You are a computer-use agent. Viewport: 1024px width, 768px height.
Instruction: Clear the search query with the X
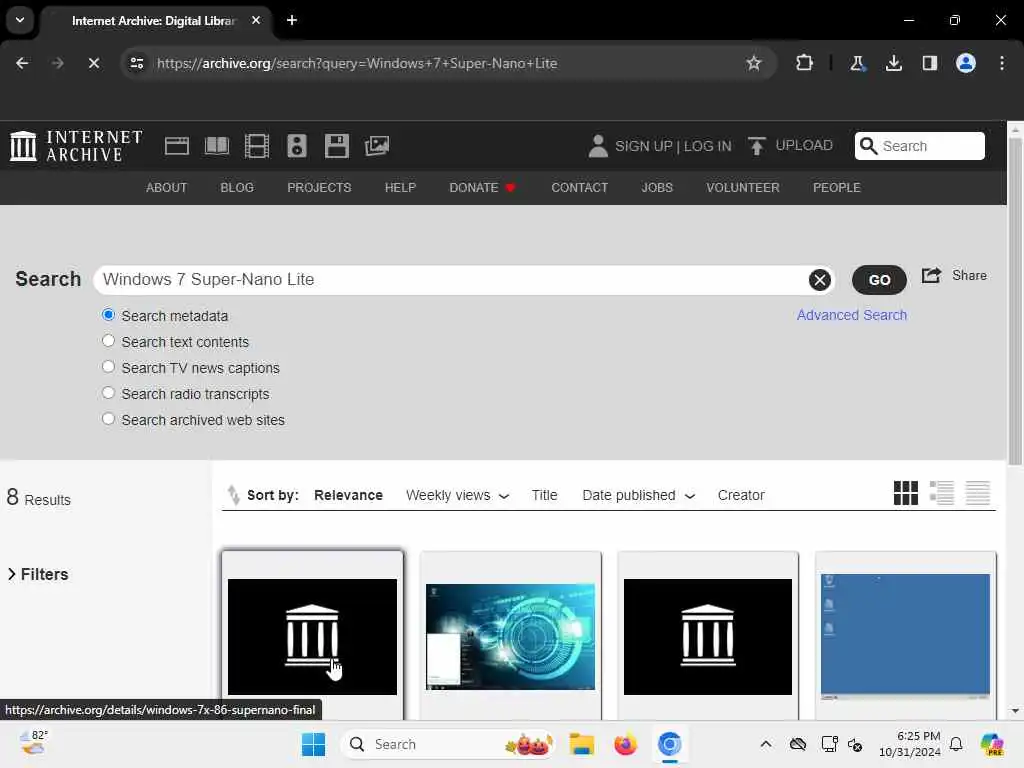(x=820, y=280)
